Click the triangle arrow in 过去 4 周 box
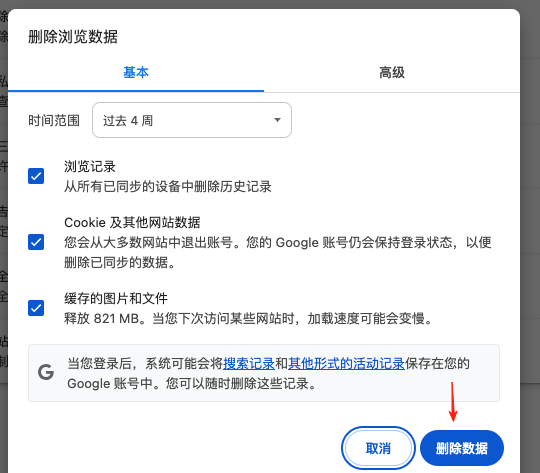Screen dimensions: 540x473 point(277,120)
